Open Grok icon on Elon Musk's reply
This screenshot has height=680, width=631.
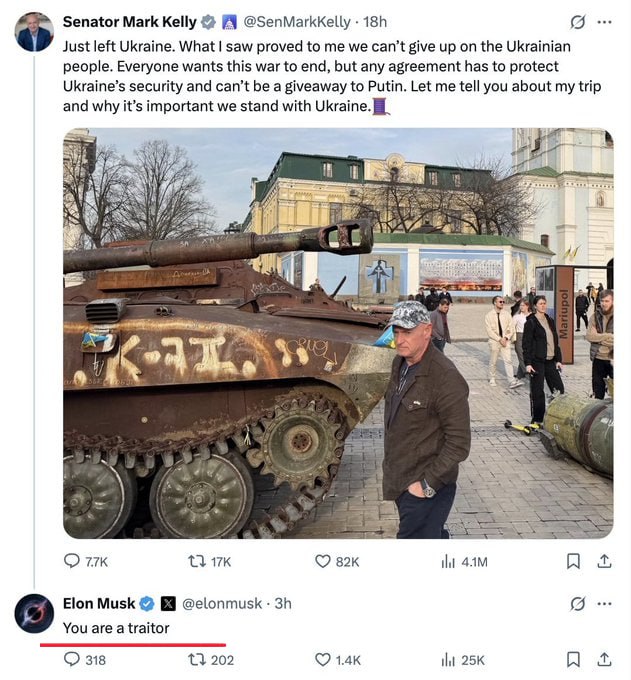pos(578,603)
